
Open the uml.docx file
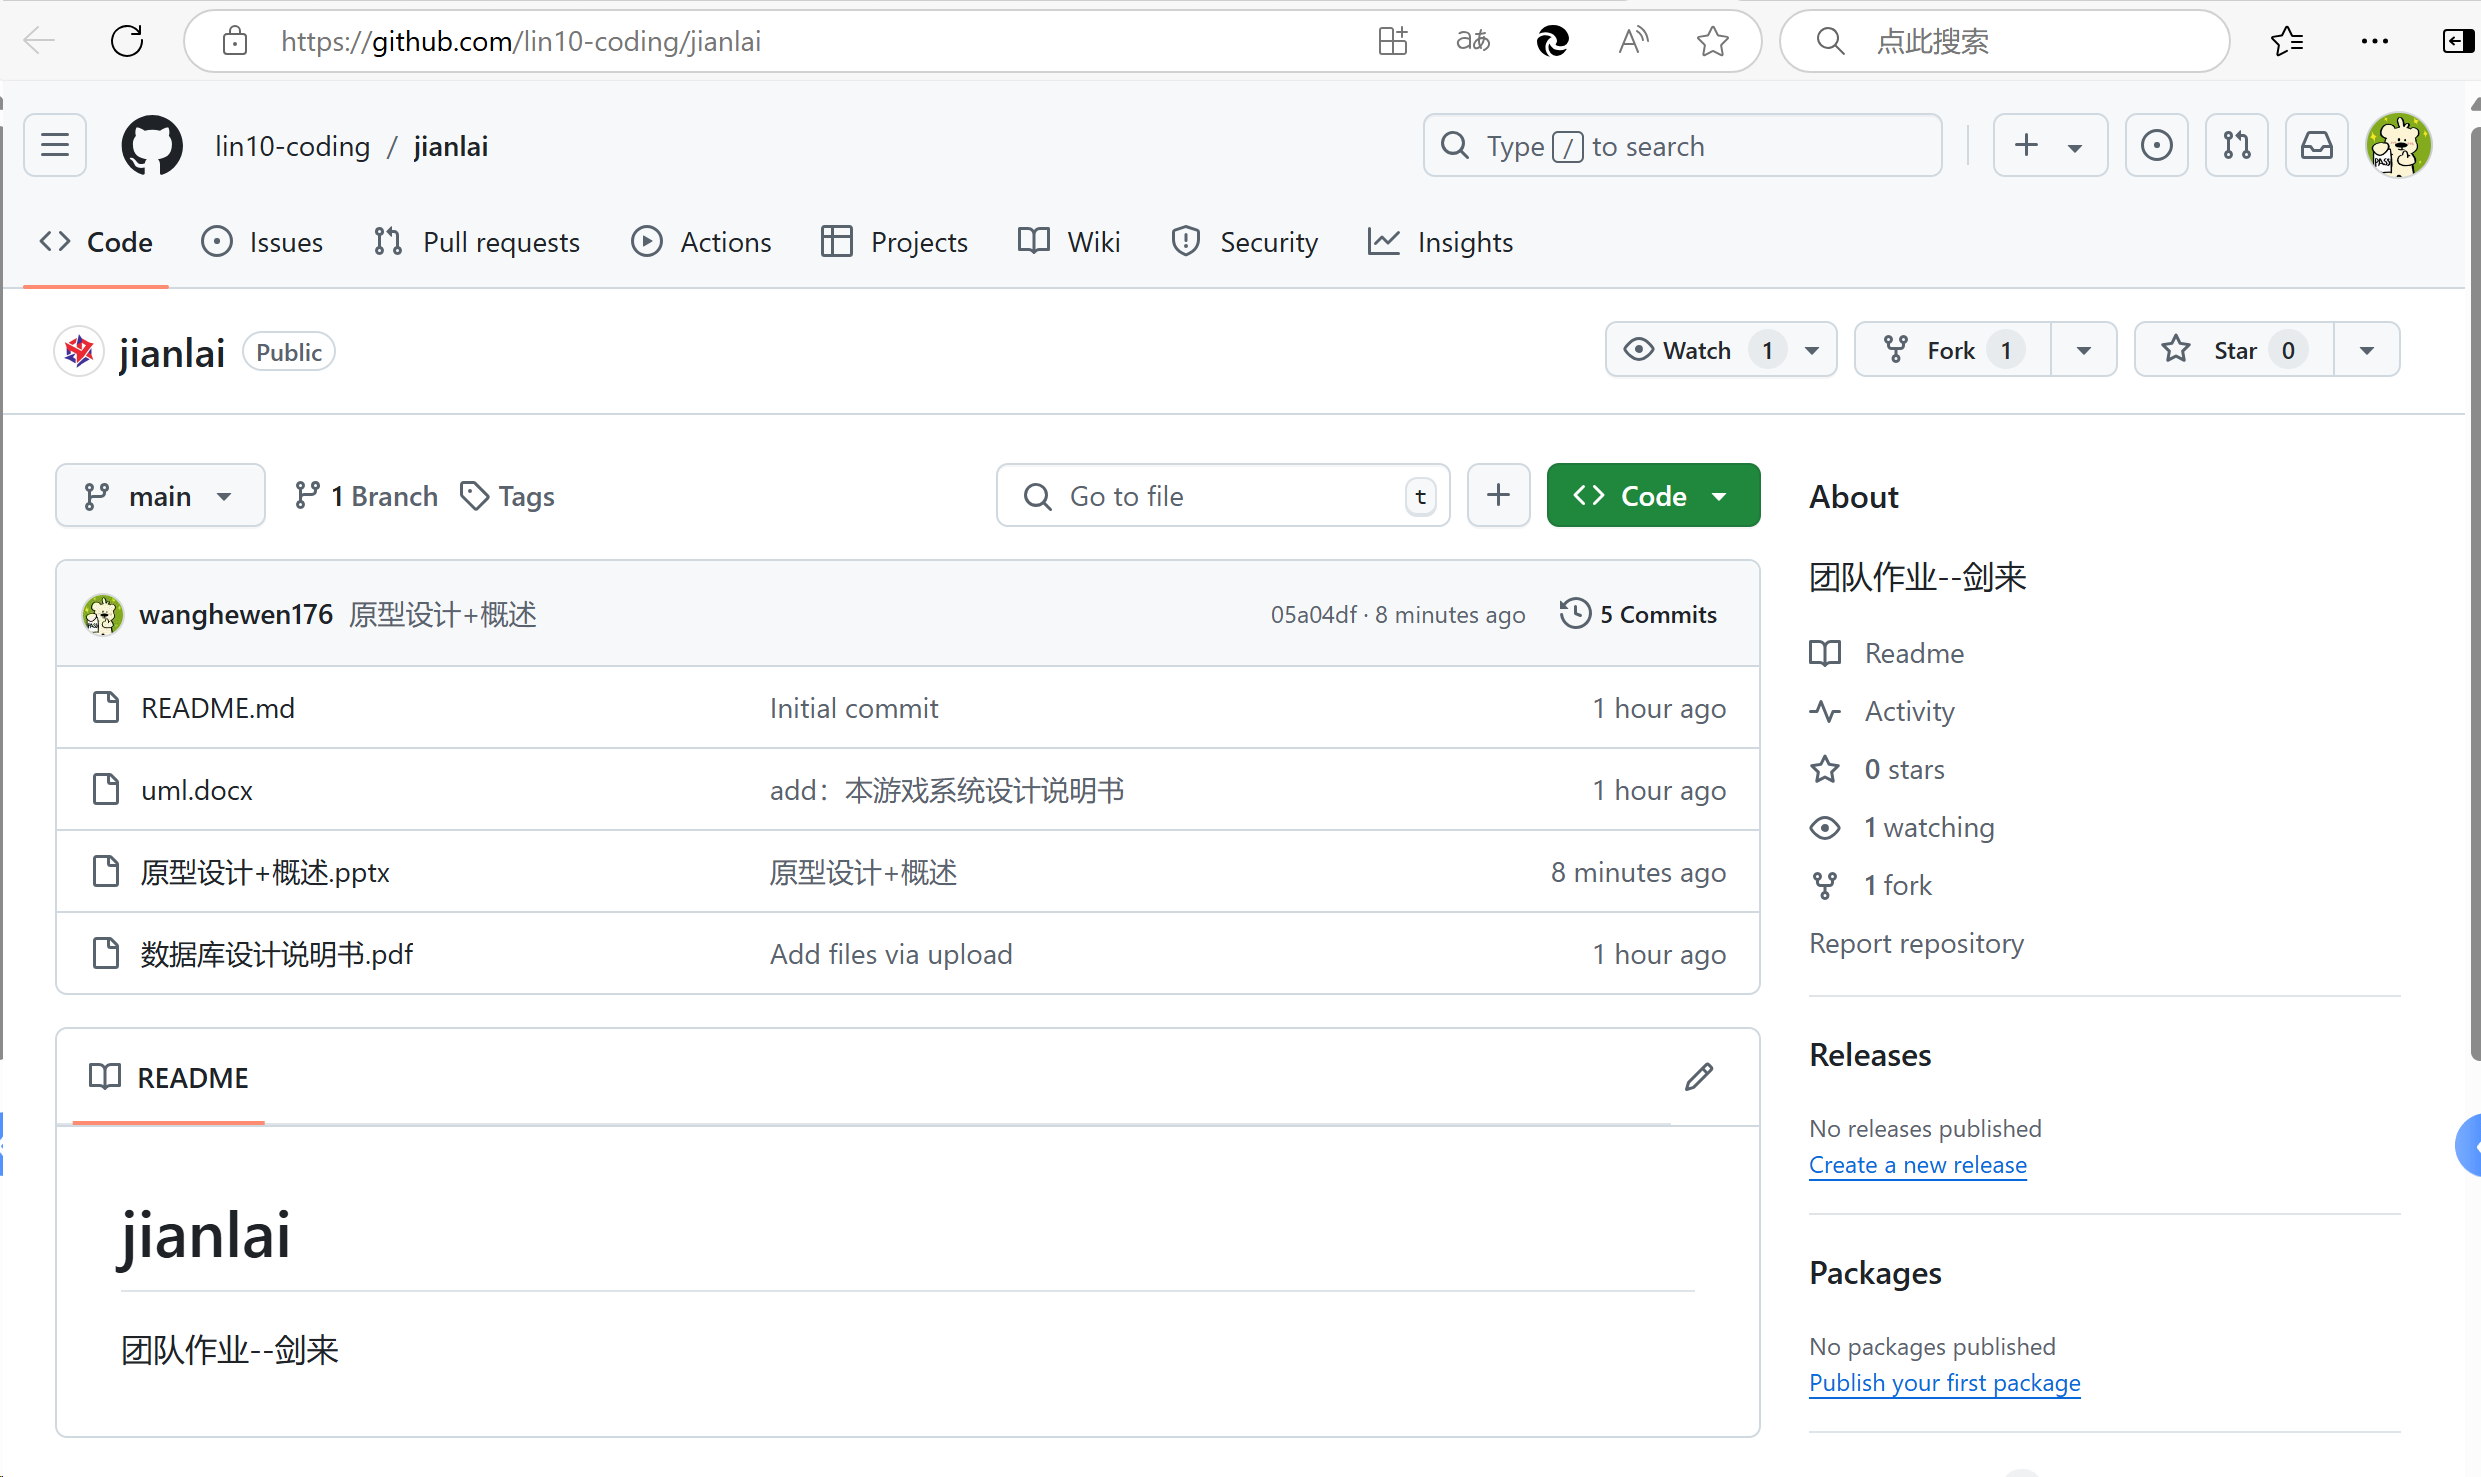coord(197,790)
